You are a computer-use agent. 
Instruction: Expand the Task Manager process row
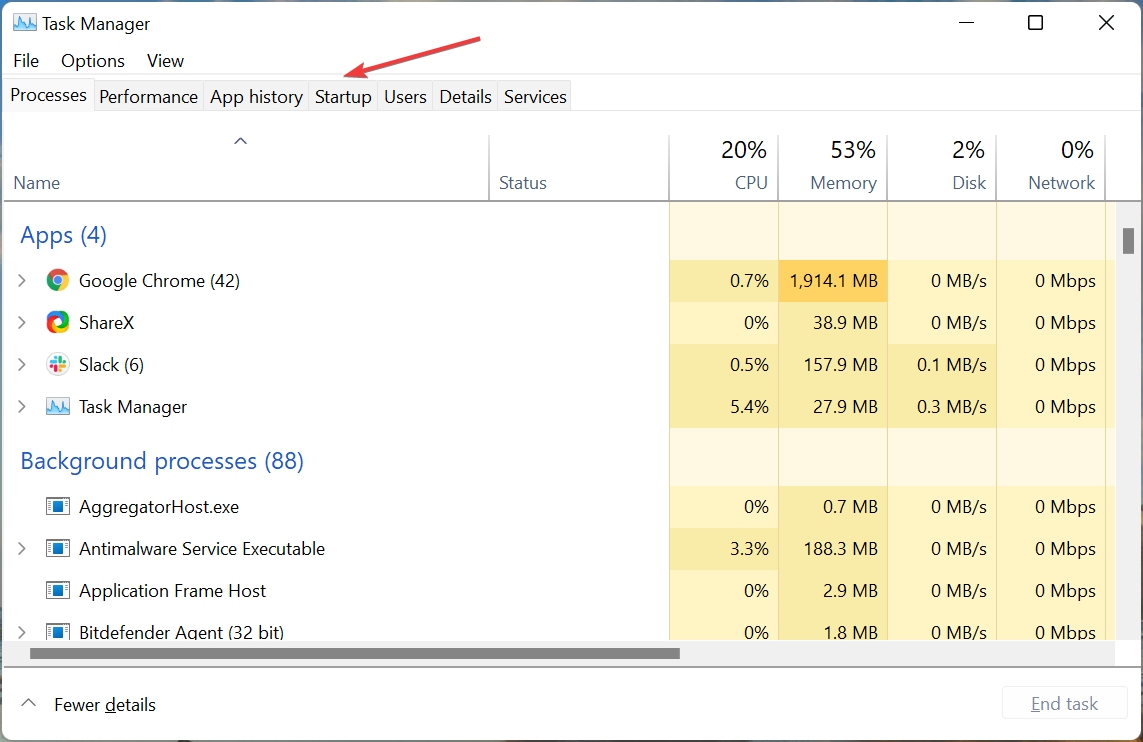(x=22, y=407)
